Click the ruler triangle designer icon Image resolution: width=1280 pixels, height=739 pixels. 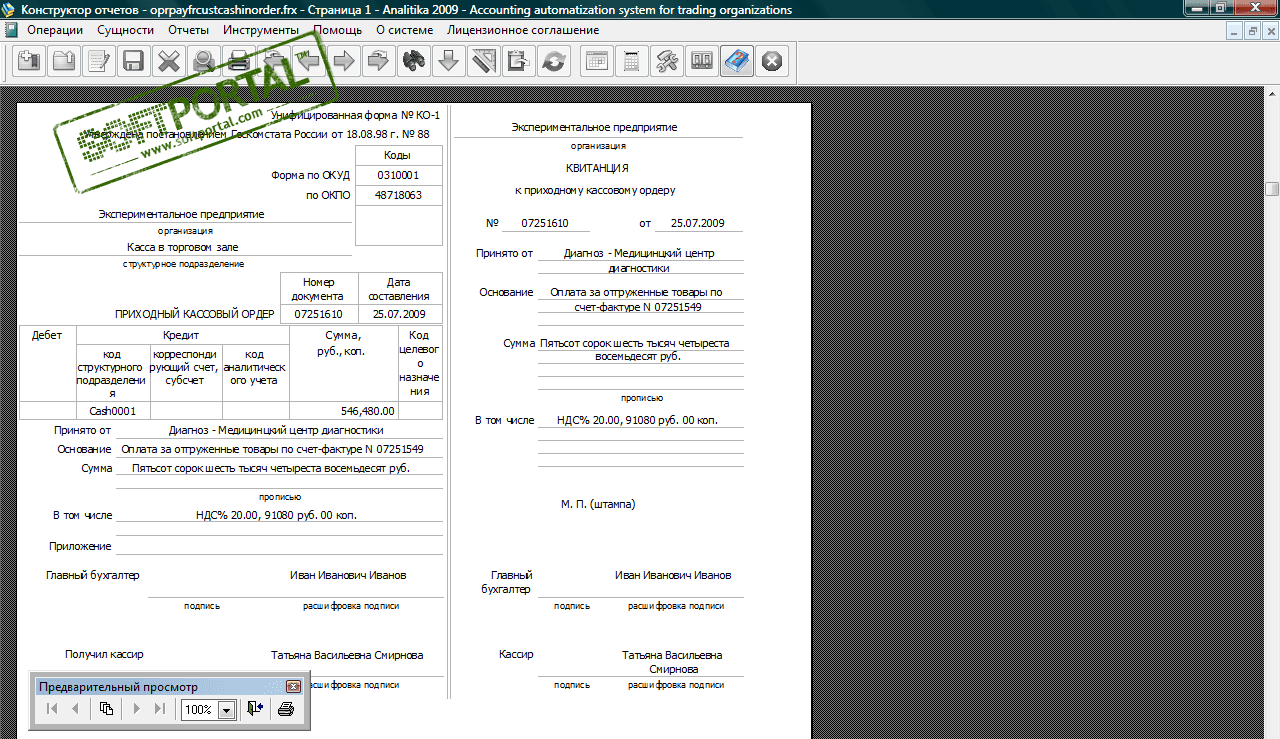483,61
